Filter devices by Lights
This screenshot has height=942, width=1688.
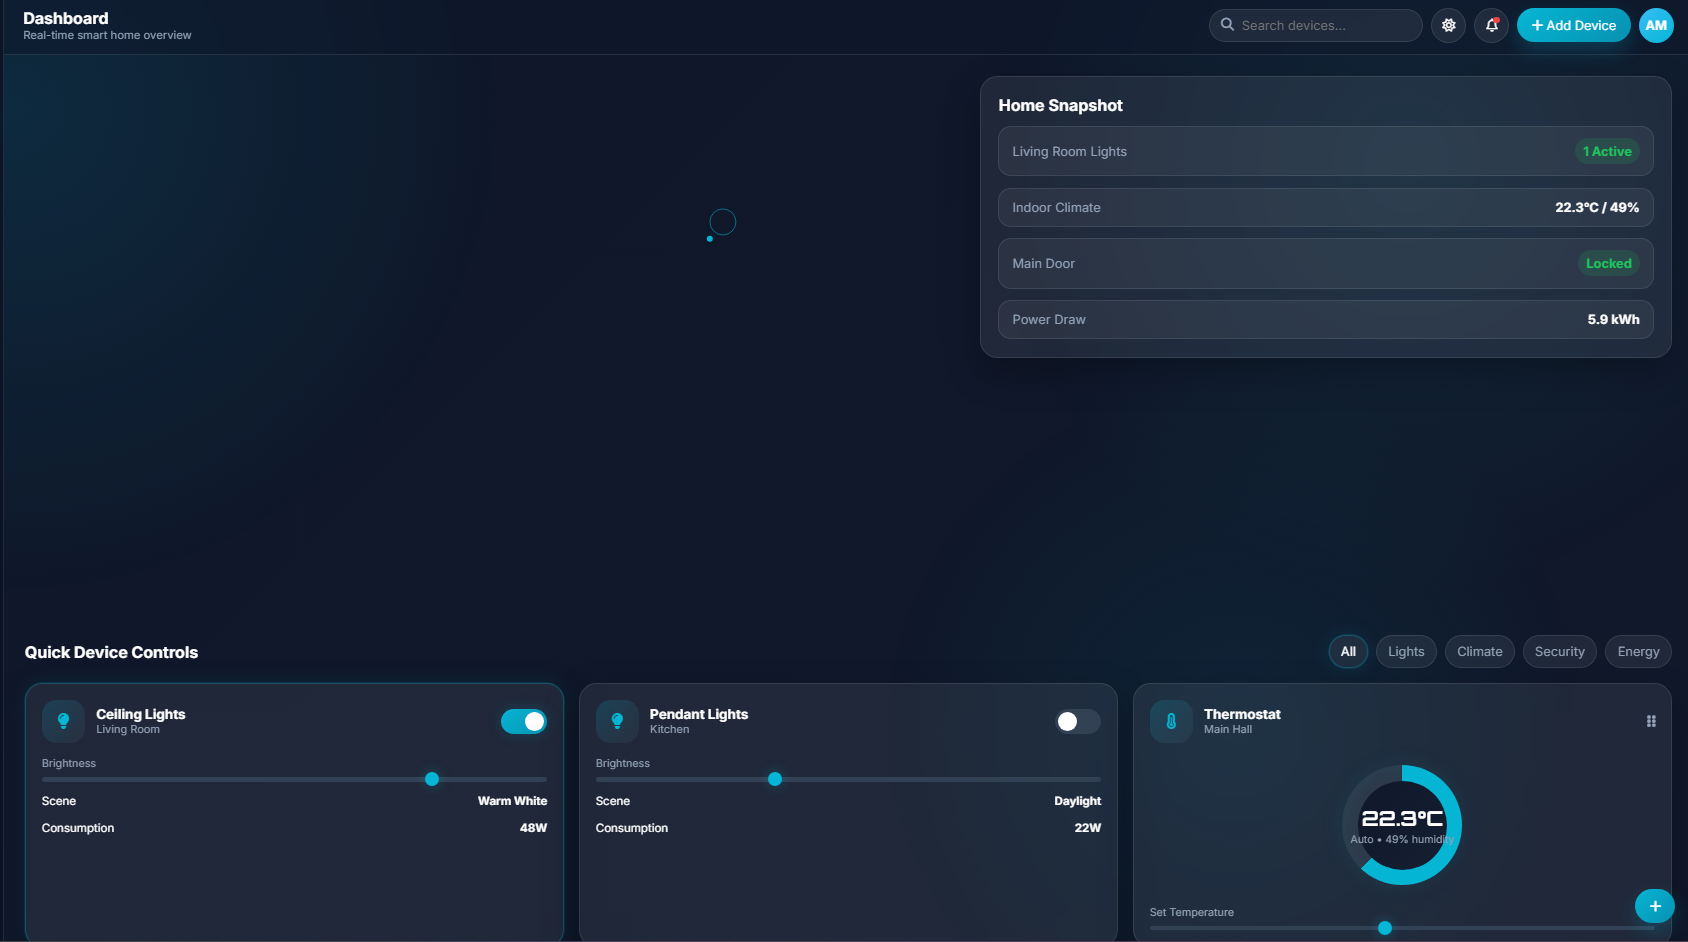pos(1406,651)
